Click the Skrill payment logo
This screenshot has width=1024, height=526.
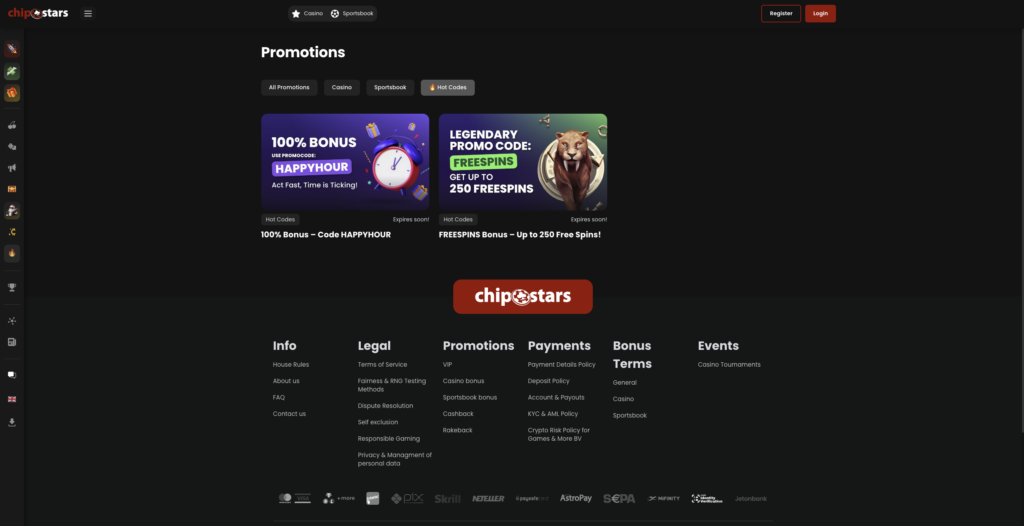tap(447, 499)
